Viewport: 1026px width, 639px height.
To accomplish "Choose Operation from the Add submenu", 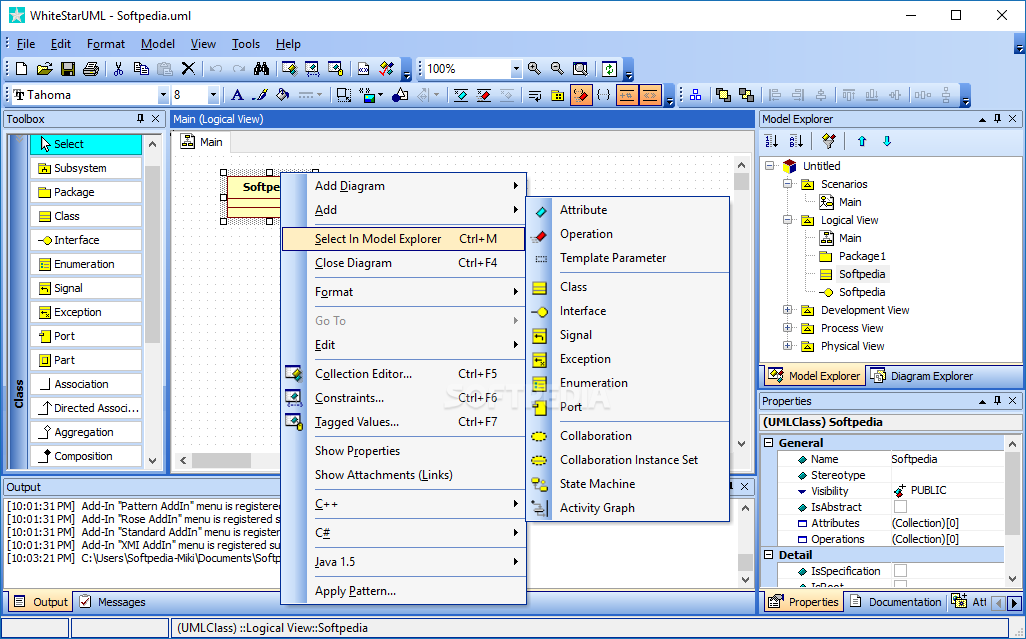I will 628,234.
